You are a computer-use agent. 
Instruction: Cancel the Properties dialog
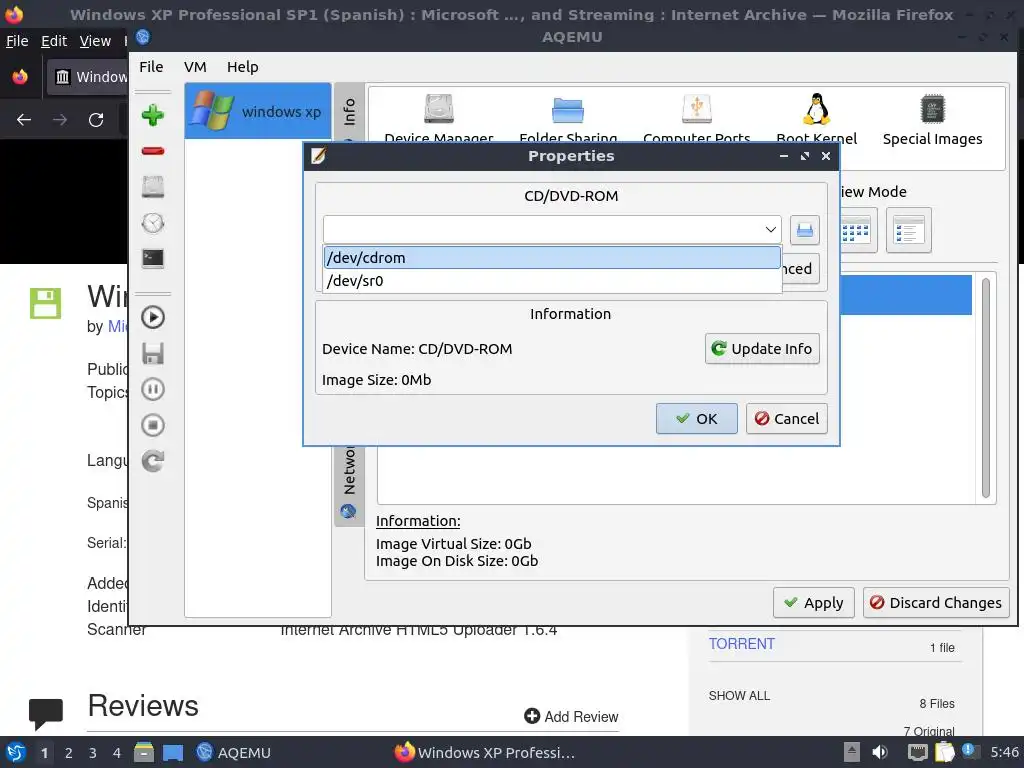point(787,419)
